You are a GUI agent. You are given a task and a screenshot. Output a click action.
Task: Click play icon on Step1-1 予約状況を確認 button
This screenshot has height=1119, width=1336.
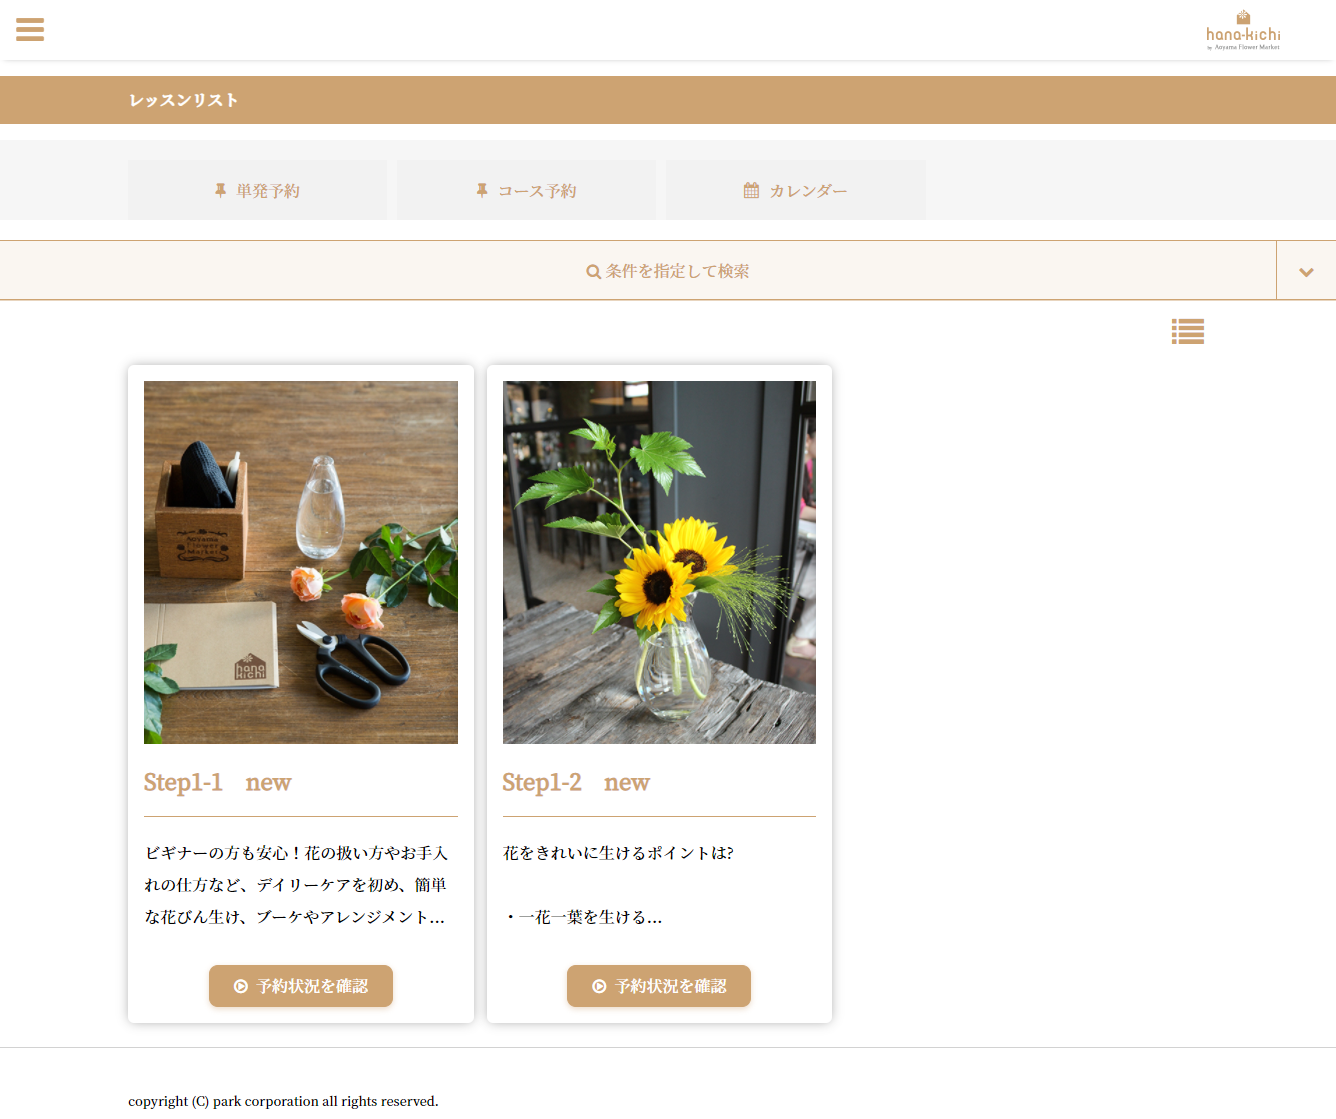tap(241, 986)
